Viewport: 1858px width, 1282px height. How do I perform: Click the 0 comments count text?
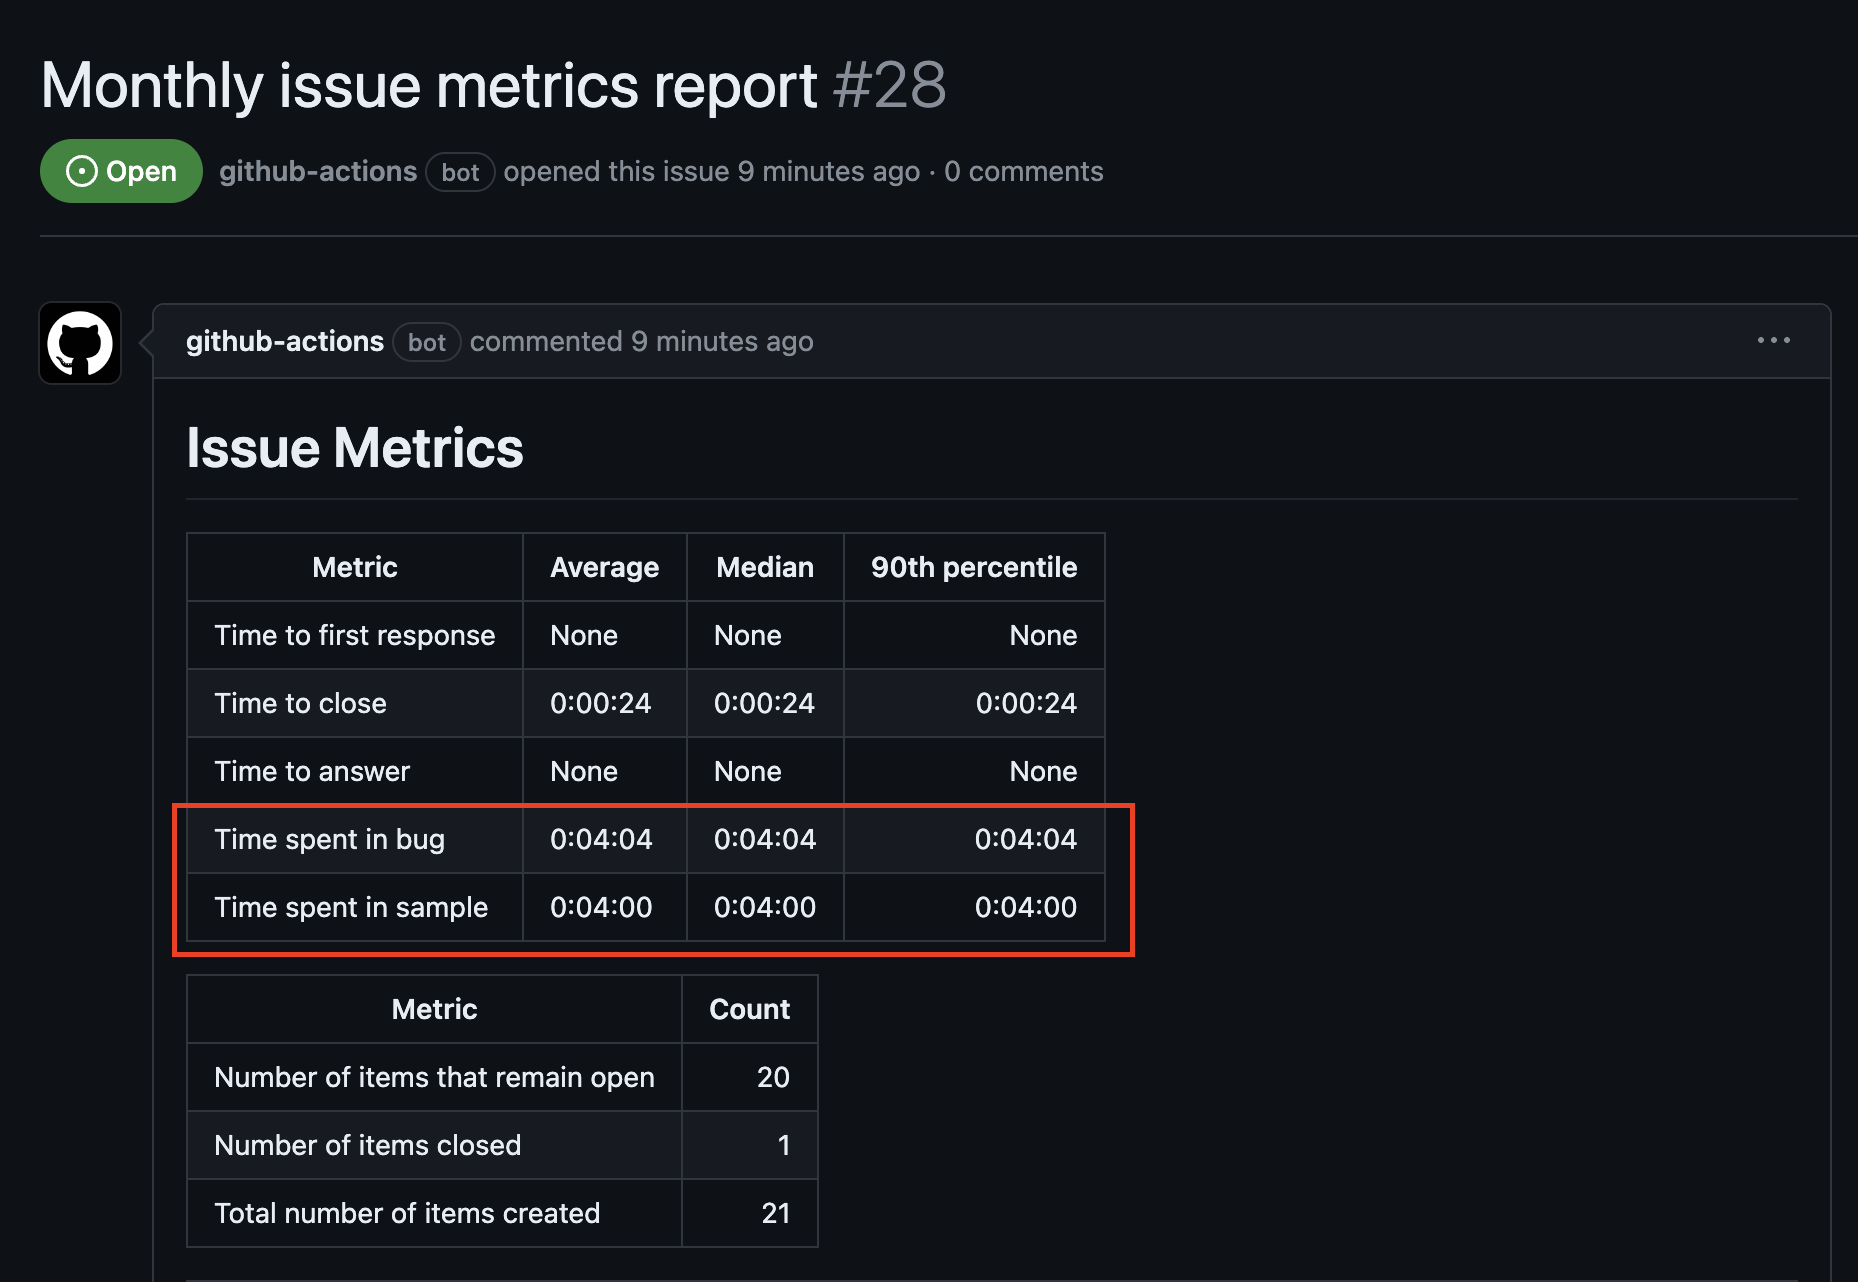pos(1023,171)
